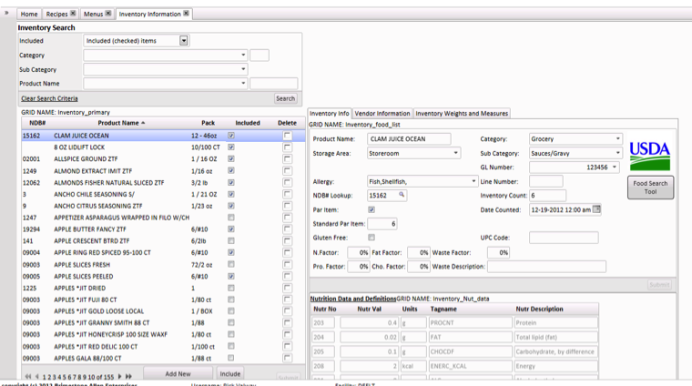The width and height of the screenshot is (692, 386).
Task: Go to page 2 in pager
Action: click(x=49, y=377)
